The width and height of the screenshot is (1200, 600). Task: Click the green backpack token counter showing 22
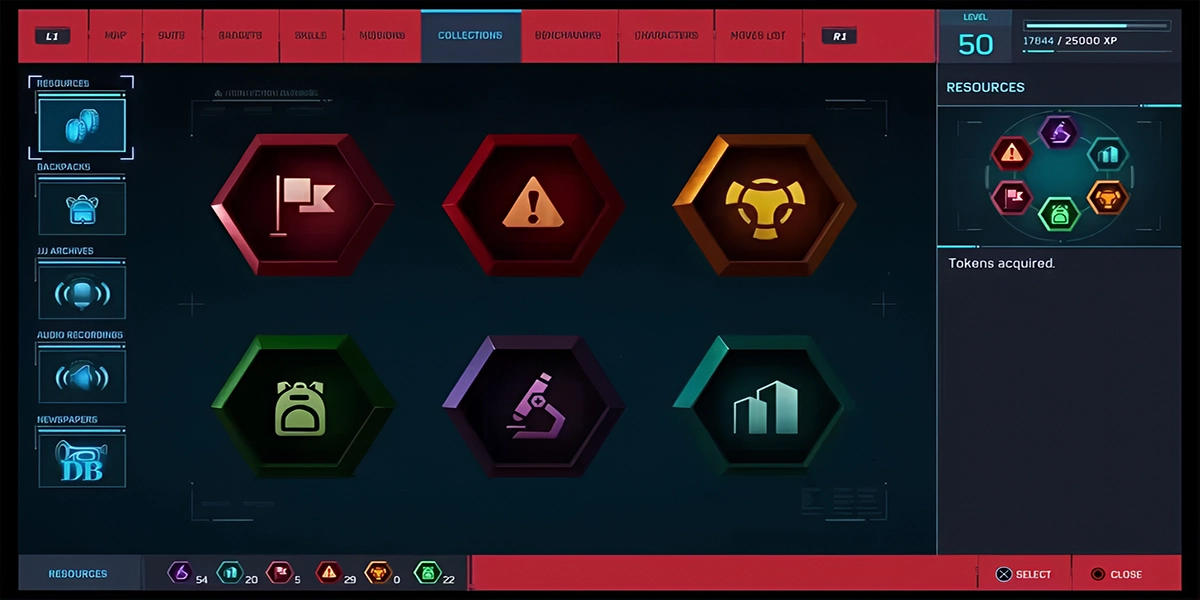click(435, 573)
